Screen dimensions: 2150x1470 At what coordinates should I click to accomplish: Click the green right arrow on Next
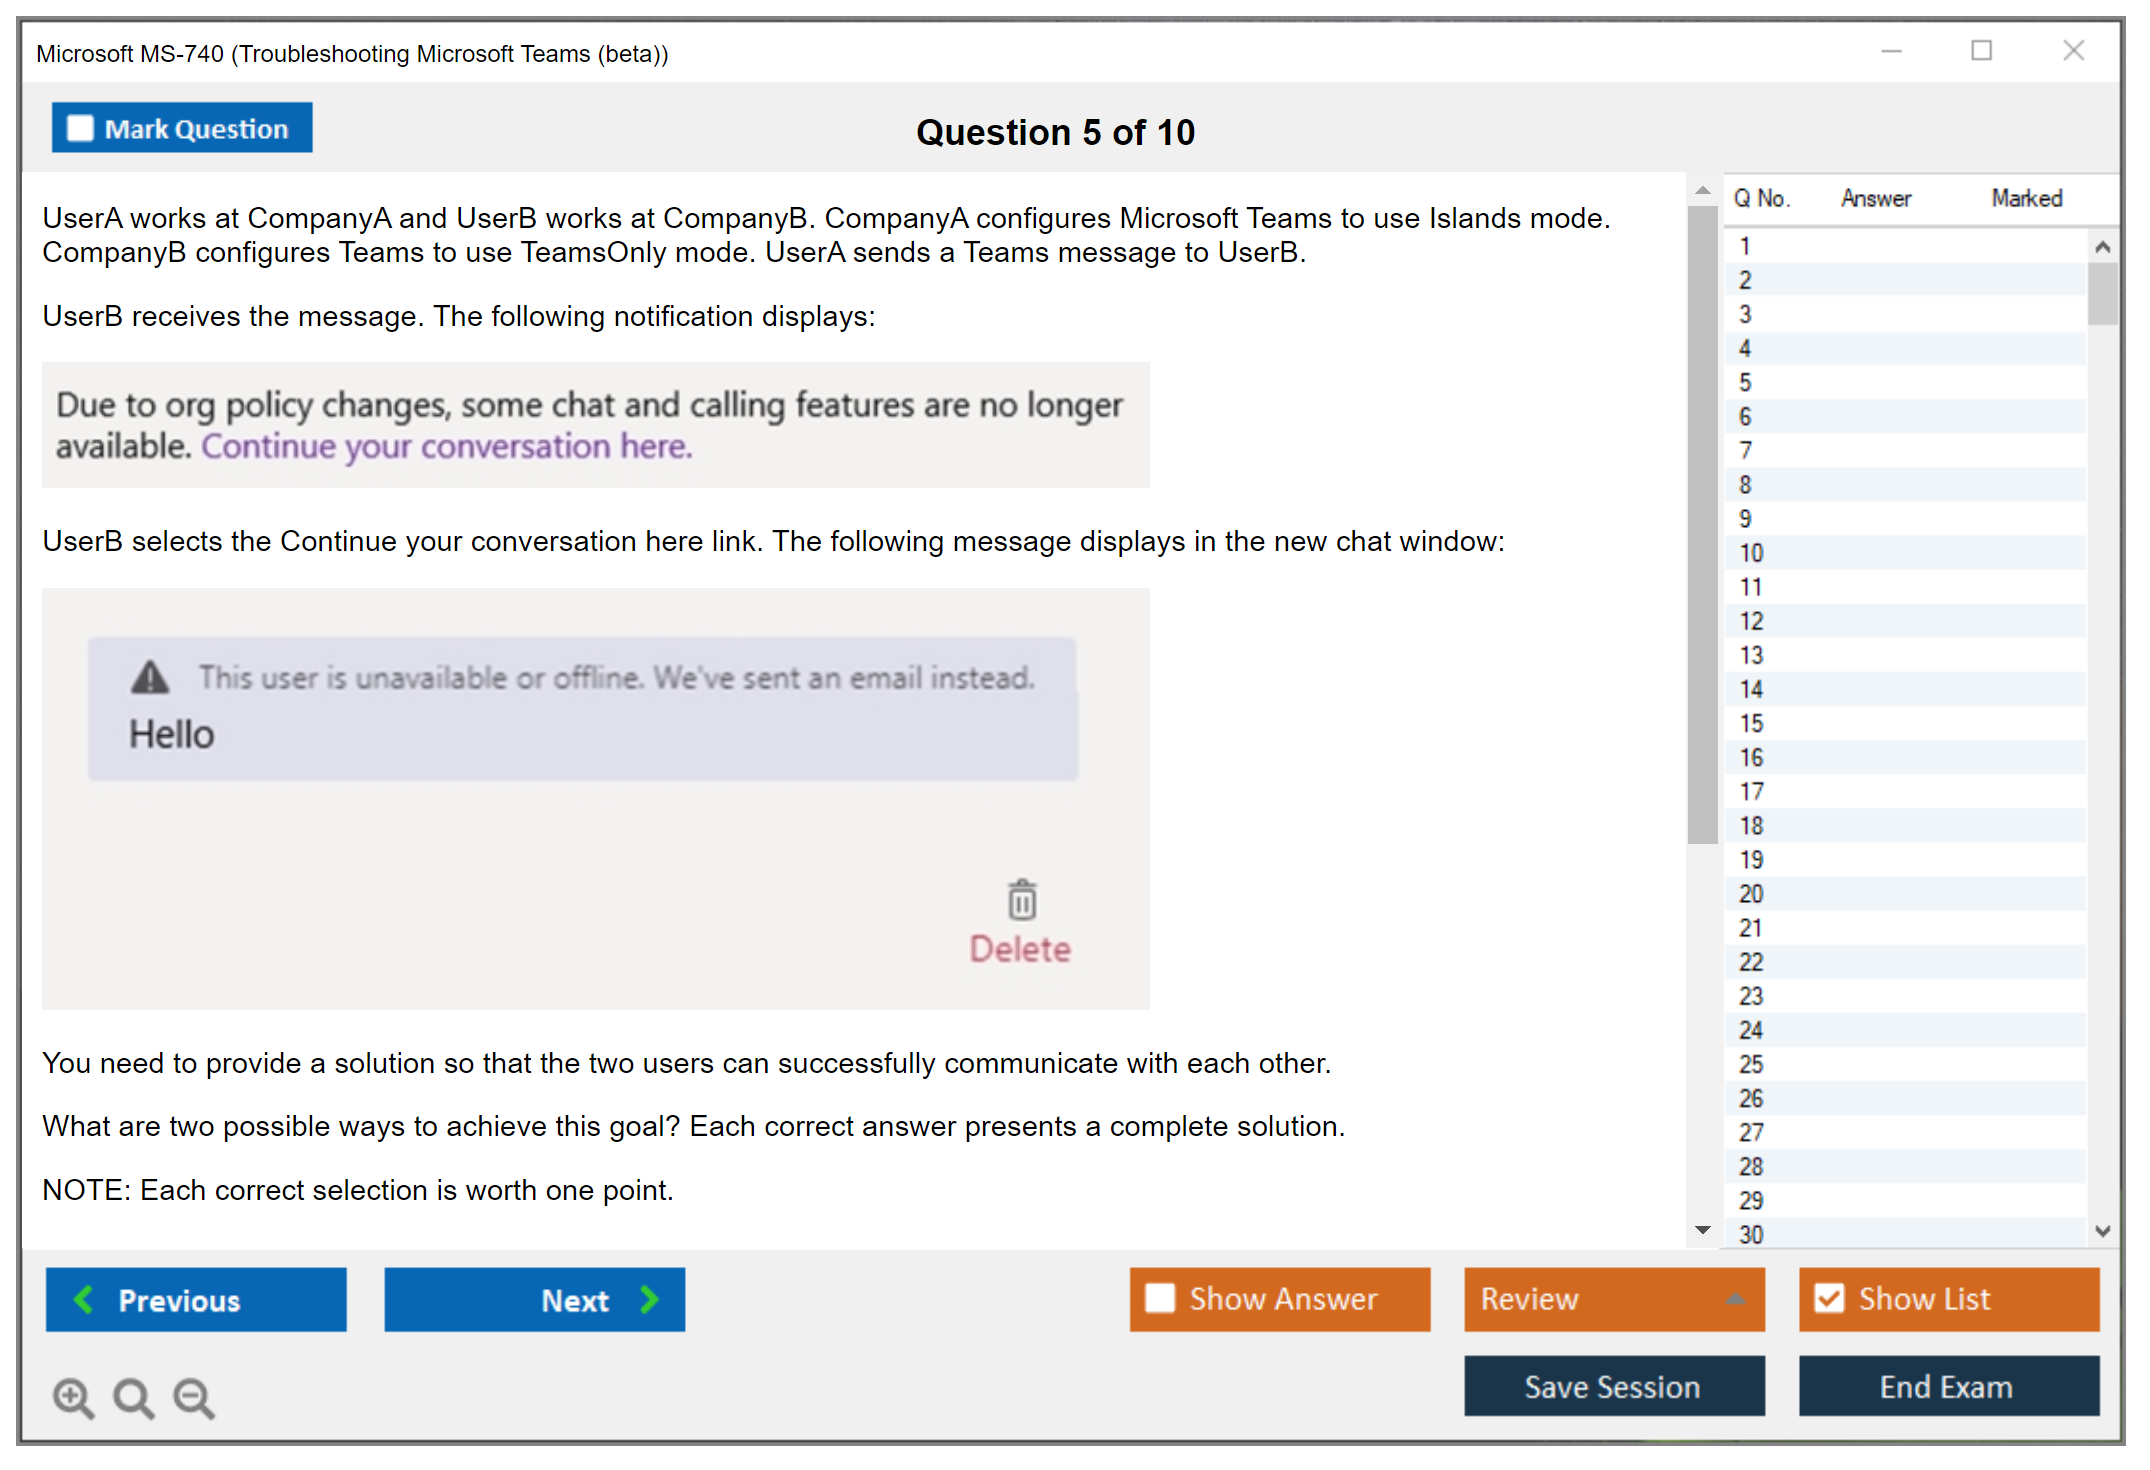click(x=649, y=1299)
